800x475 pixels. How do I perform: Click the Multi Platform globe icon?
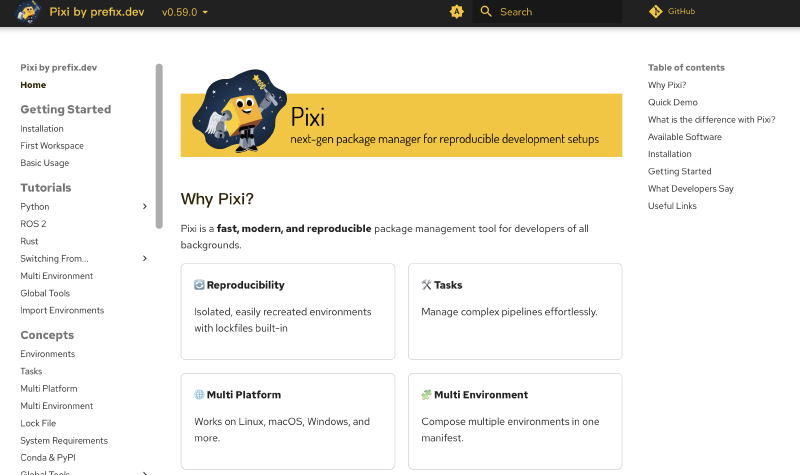click(200, 395)
